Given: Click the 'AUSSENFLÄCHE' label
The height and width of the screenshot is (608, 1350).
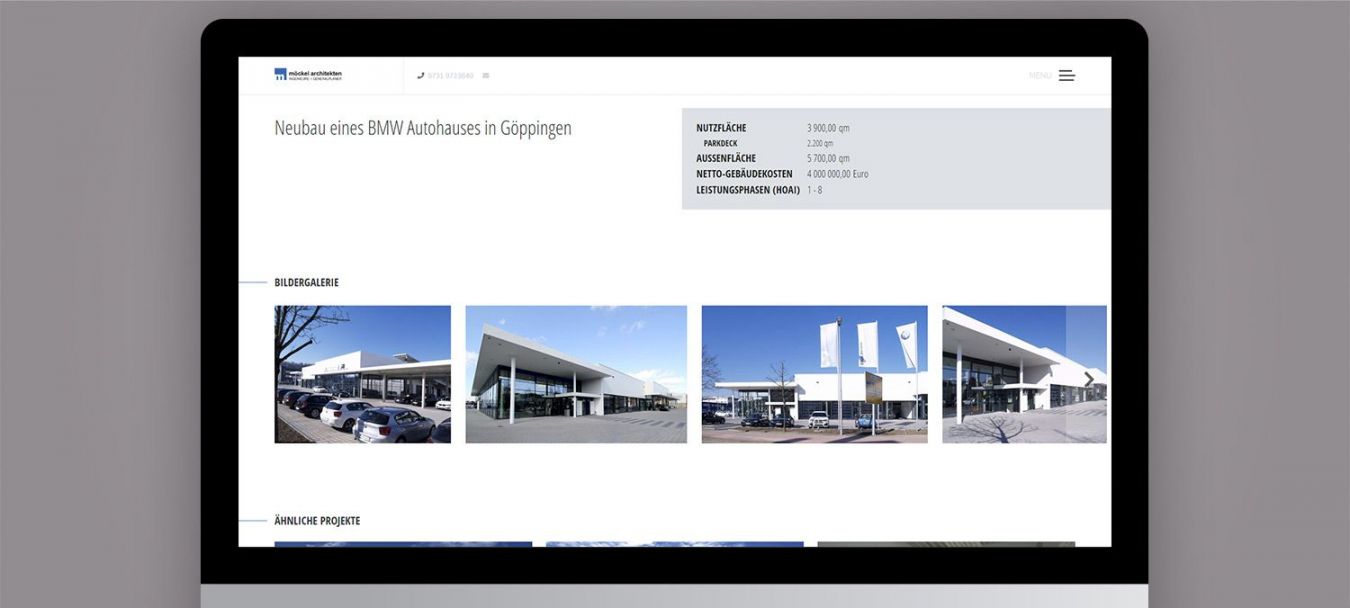Looking at the screenshot, I should click(726, 158).
